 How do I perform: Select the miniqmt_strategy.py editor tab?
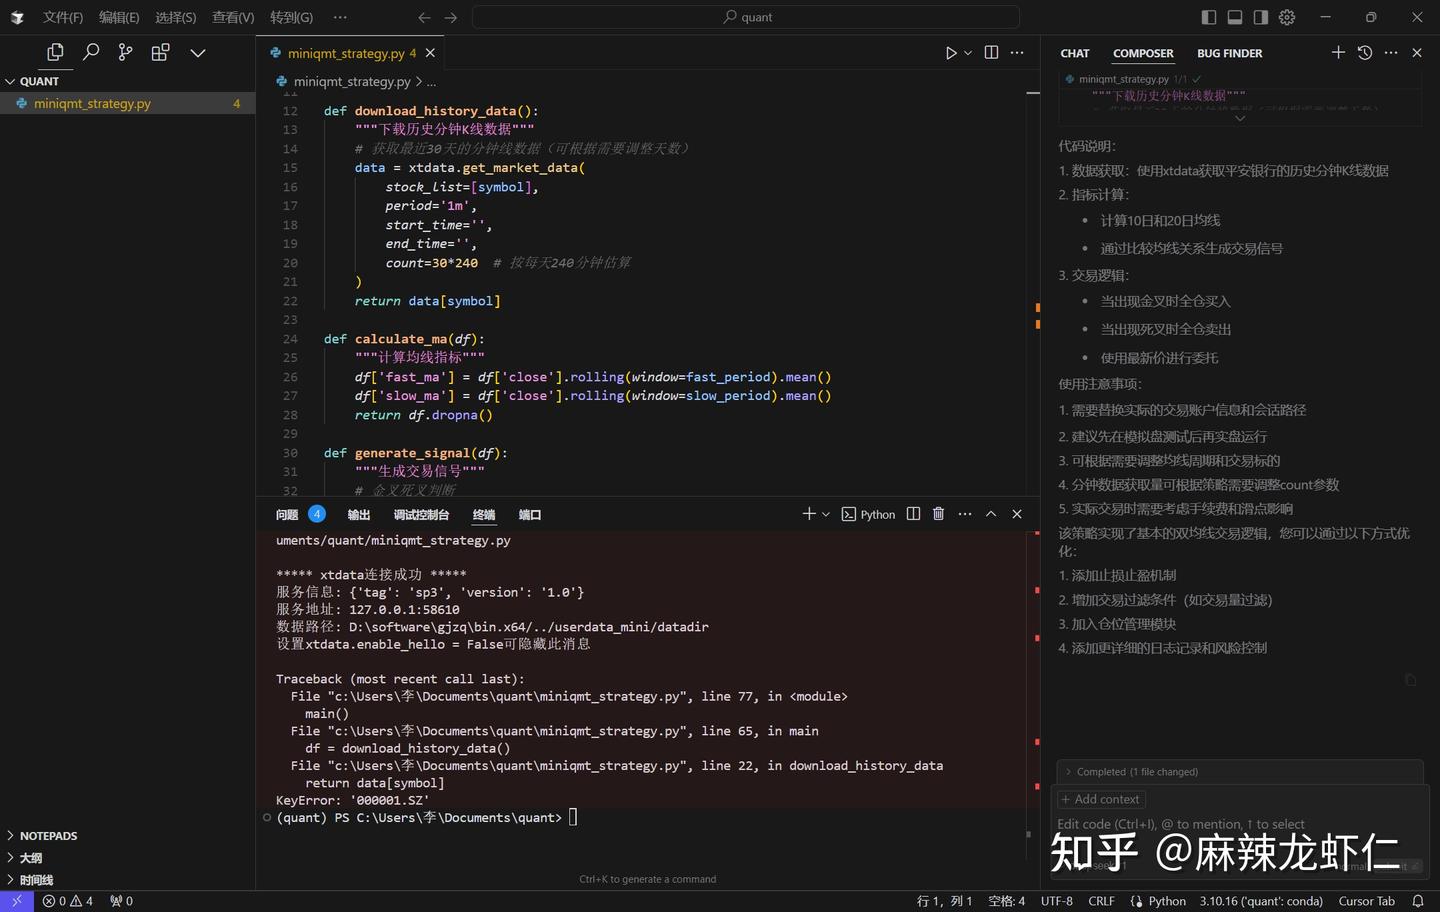[350, 53]
